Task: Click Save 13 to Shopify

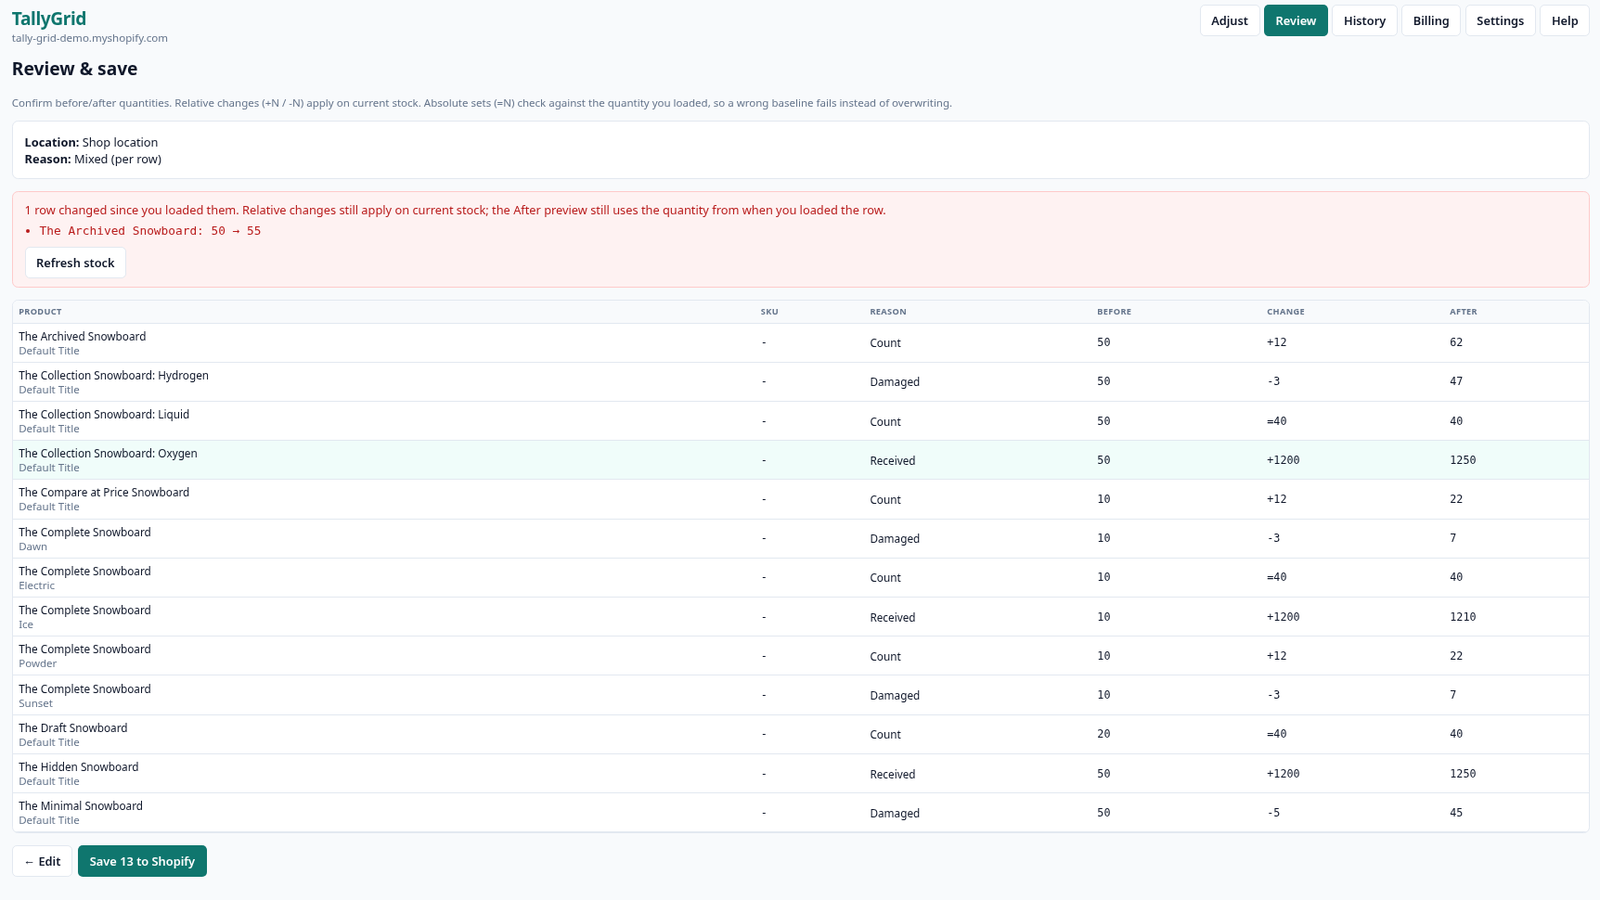Action: point(142,861)
